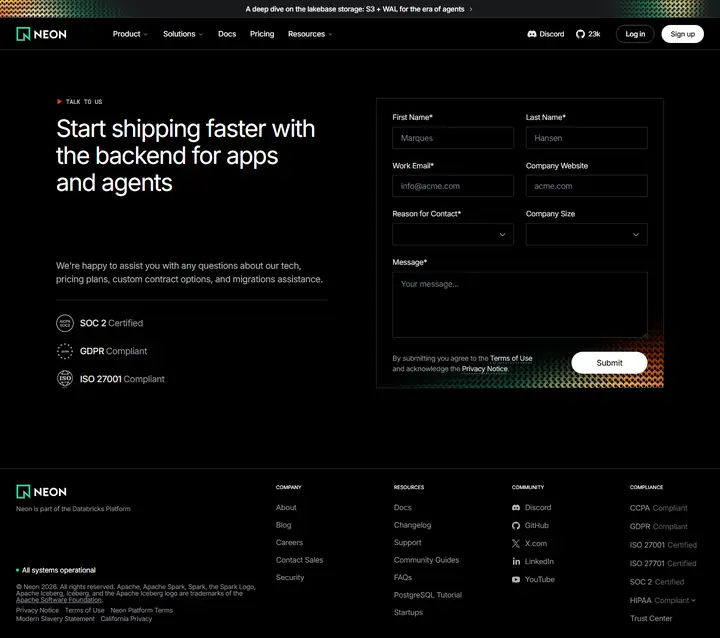Open Neon Platform Terms link

tap(141, 610)
